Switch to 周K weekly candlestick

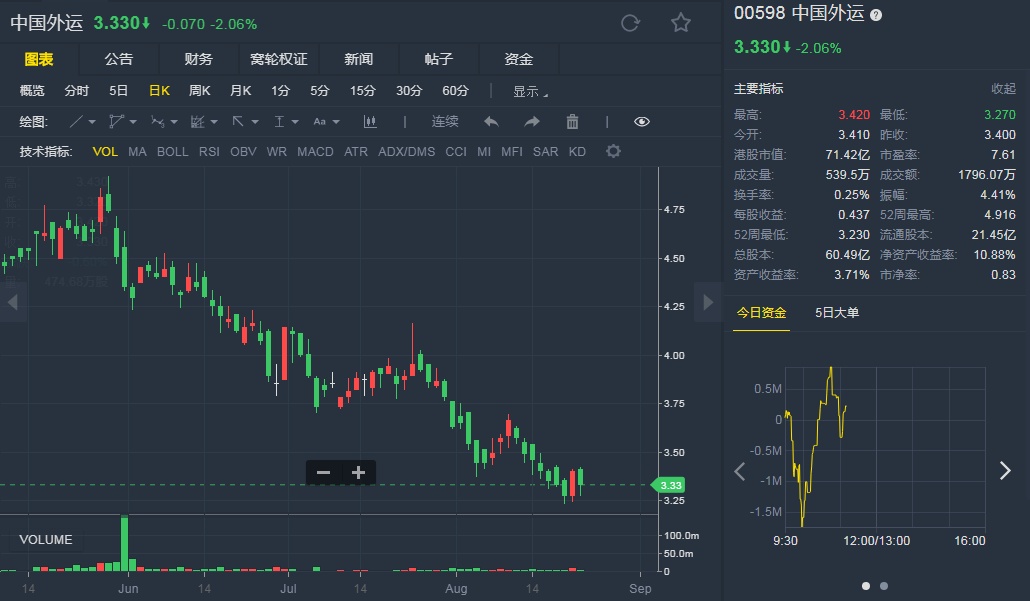(200, 91)
